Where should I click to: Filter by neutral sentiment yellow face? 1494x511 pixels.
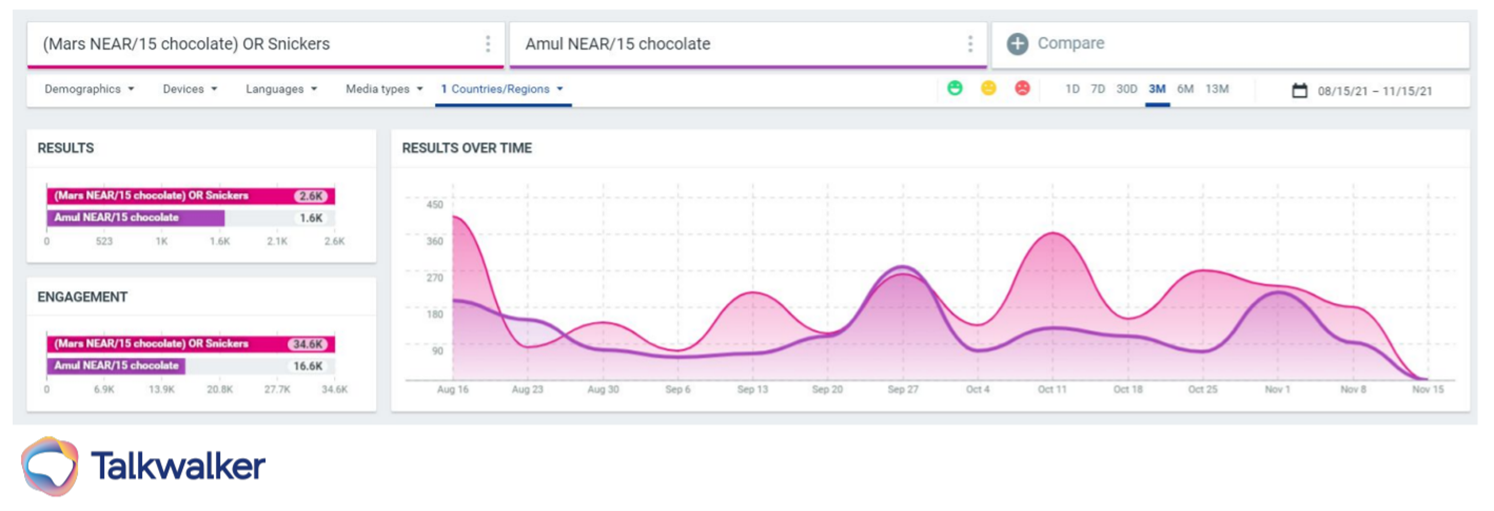pos(989,88)
